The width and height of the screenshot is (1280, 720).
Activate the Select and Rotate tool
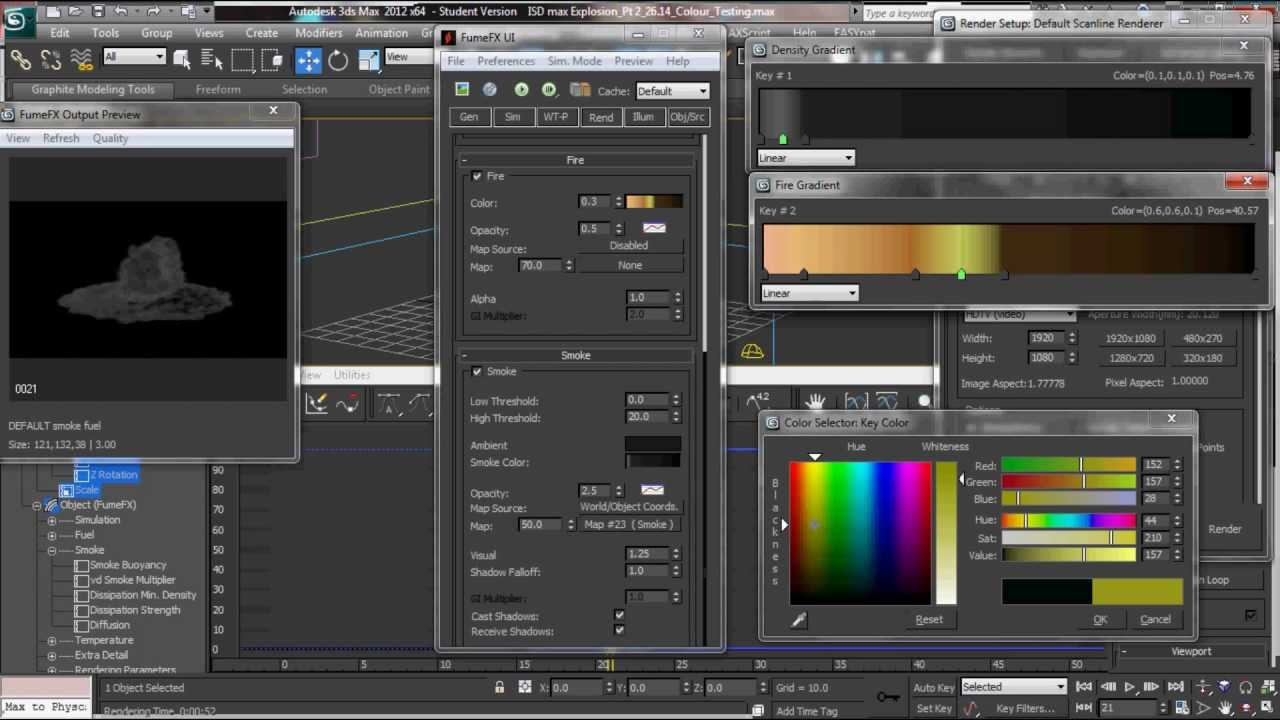[x=338, y=61]
